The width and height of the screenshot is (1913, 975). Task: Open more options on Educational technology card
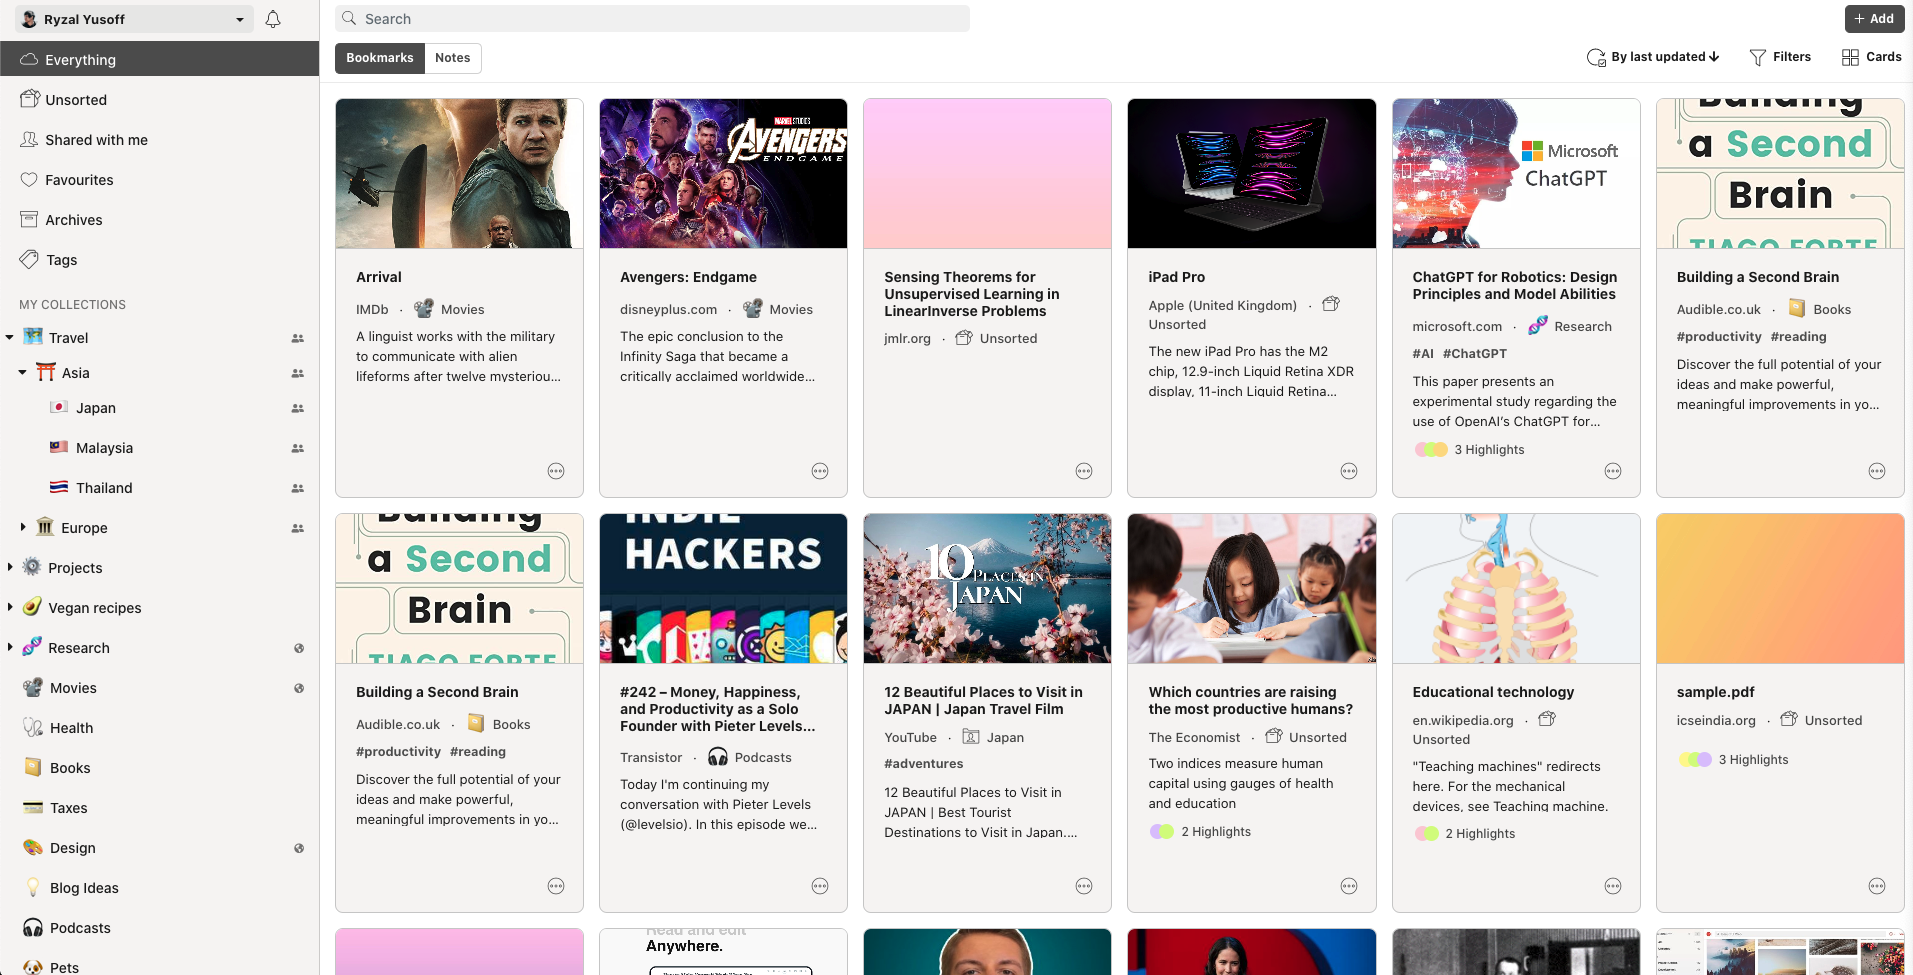1613,886
